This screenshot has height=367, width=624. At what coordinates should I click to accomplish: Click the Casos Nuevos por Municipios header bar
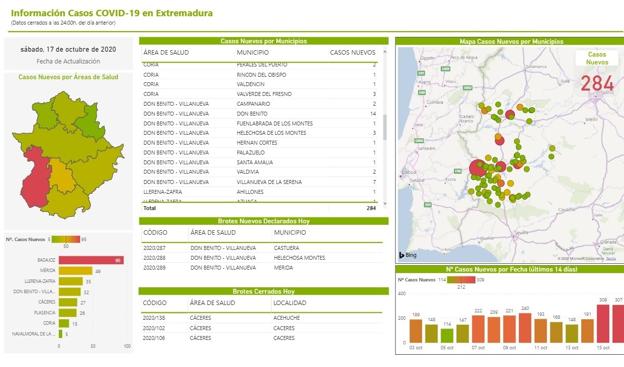pos(263,41)
